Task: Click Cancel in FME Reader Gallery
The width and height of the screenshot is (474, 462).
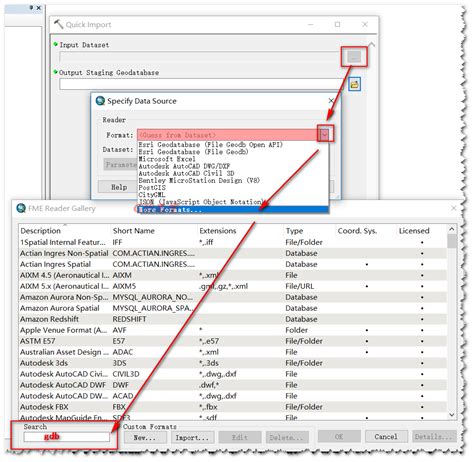Action: click(x=386, y=437)
